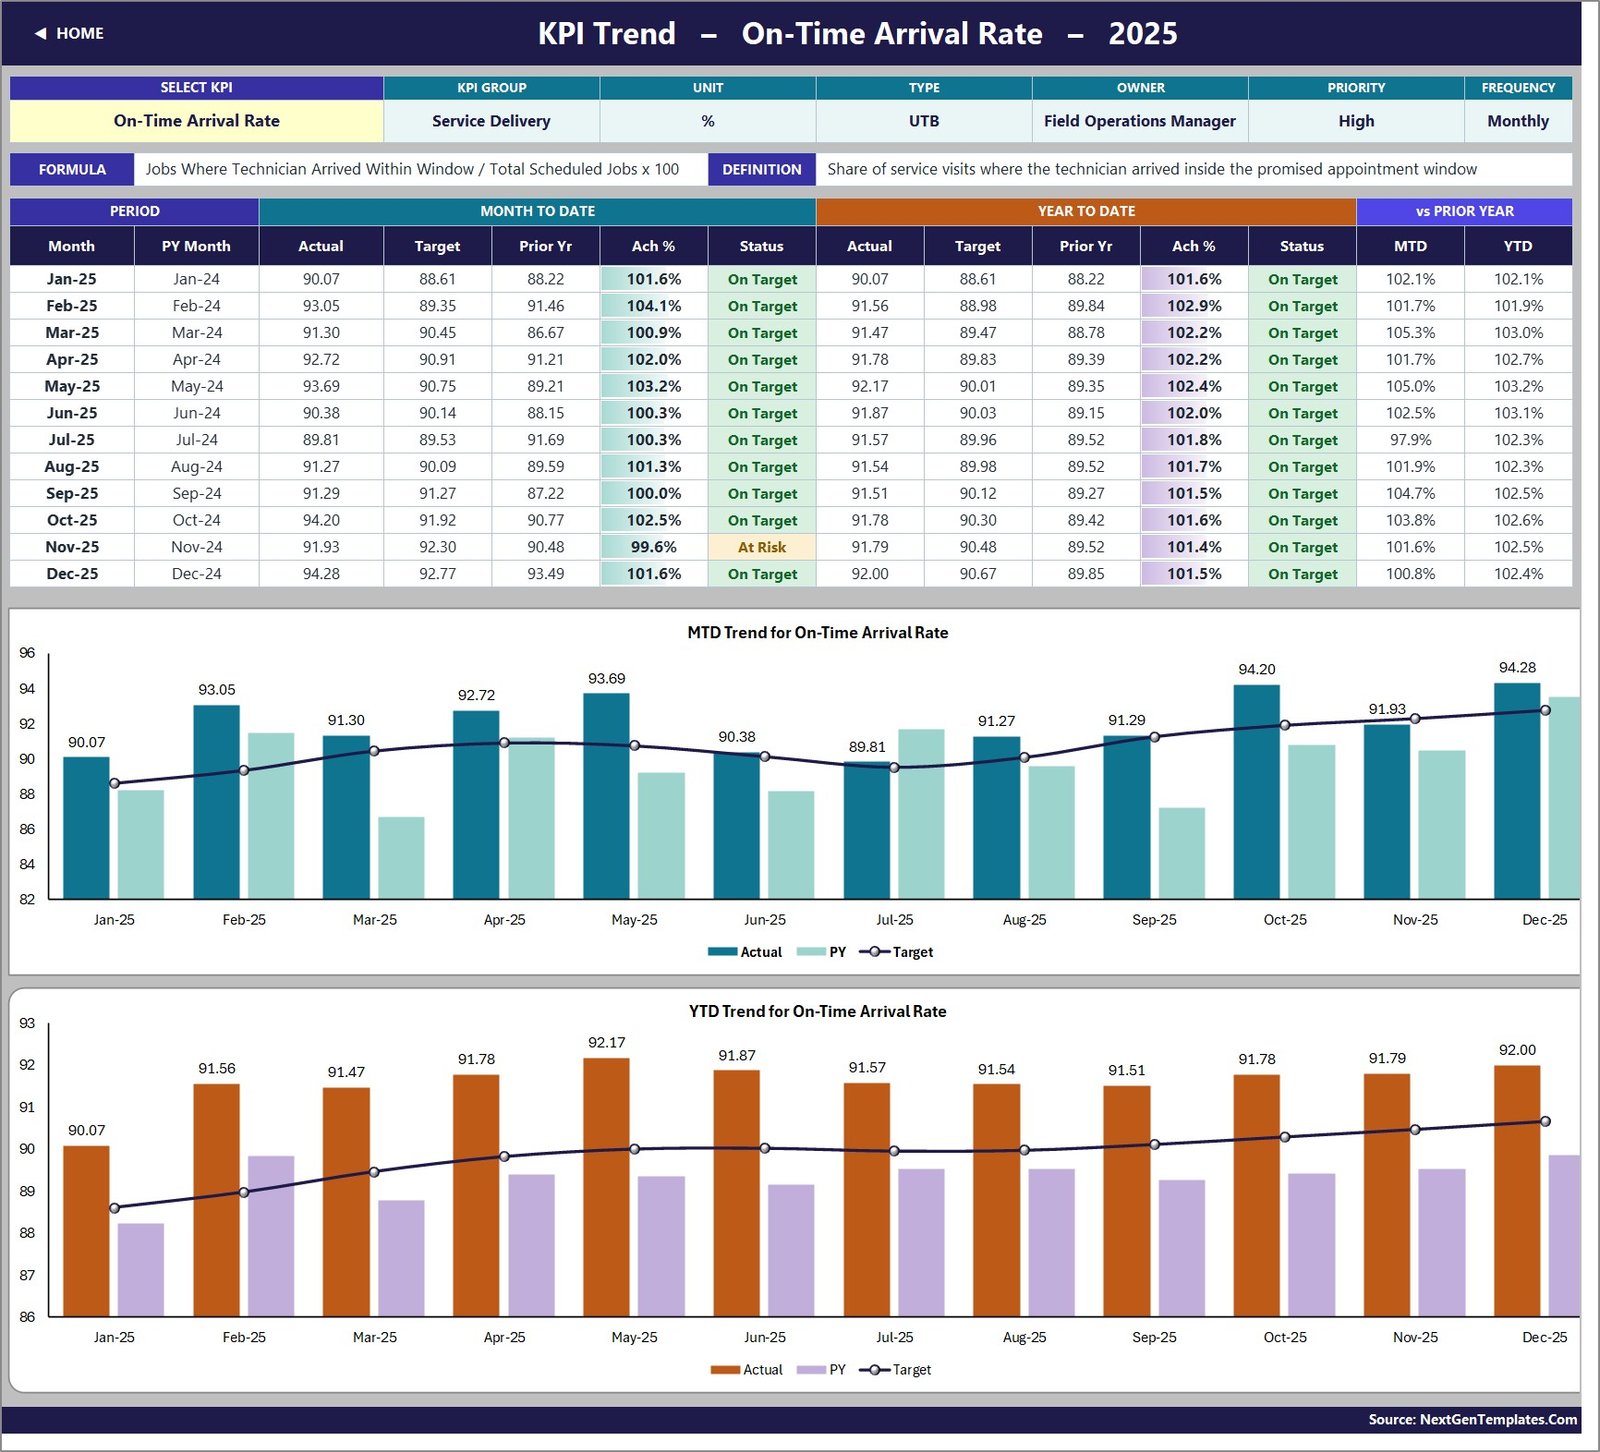Image resolution: width=1600 pixels, height=1452 pixels.
Task: Select the Sep-25 MTD target 91.27 cell
Action: (x=437, y=494)
